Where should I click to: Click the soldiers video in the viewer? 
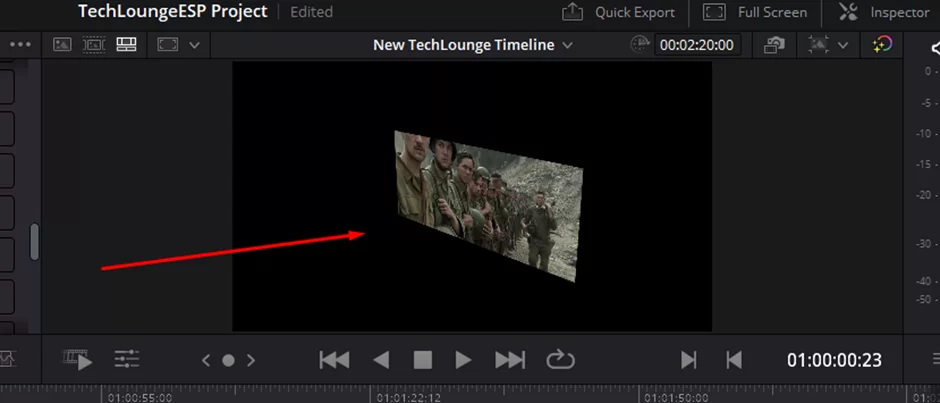click(x=488, y=206)
